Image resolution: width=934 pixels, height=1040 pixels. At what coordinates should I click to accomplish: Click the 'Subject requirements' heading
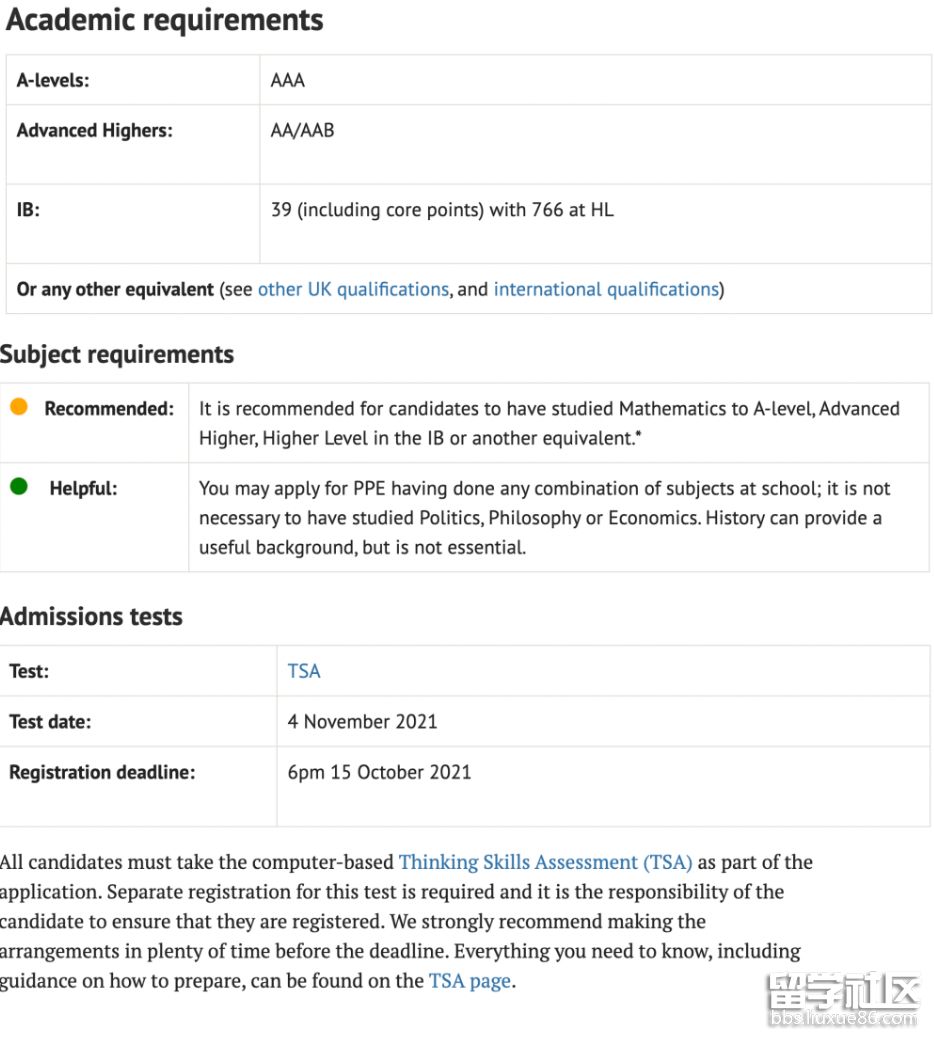click(x=117, y=354)
